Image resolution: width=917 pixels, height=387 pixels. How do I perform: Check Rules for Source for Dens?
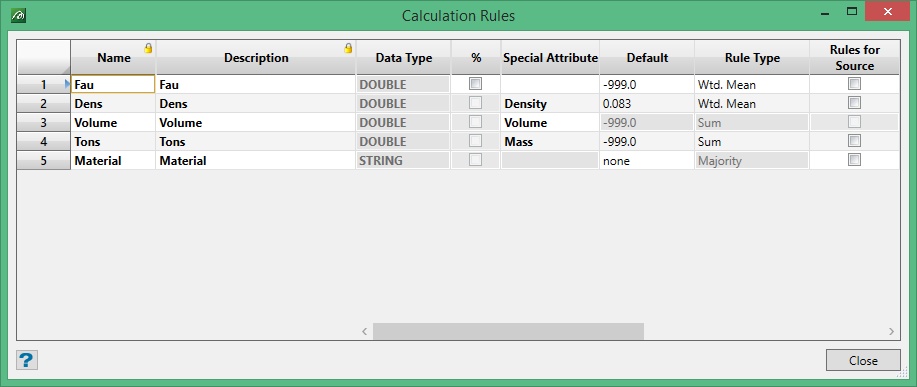[x=854, y=103]
